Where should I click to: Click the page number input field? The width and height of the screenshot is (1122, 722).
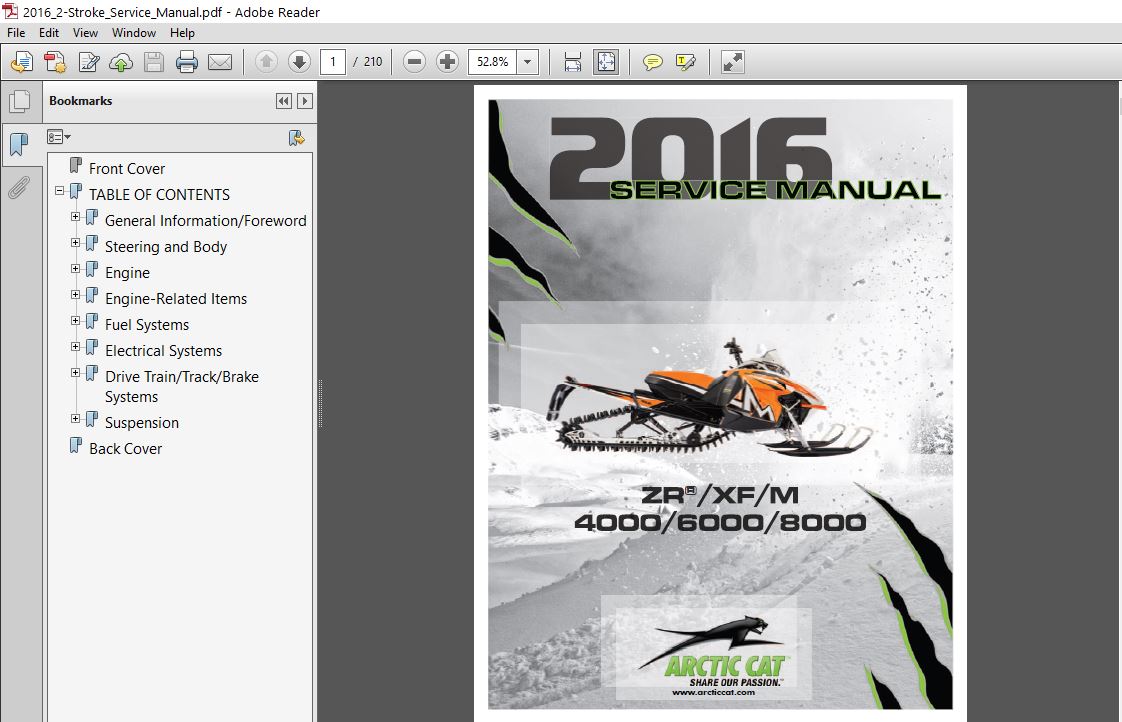coord(333,62)
